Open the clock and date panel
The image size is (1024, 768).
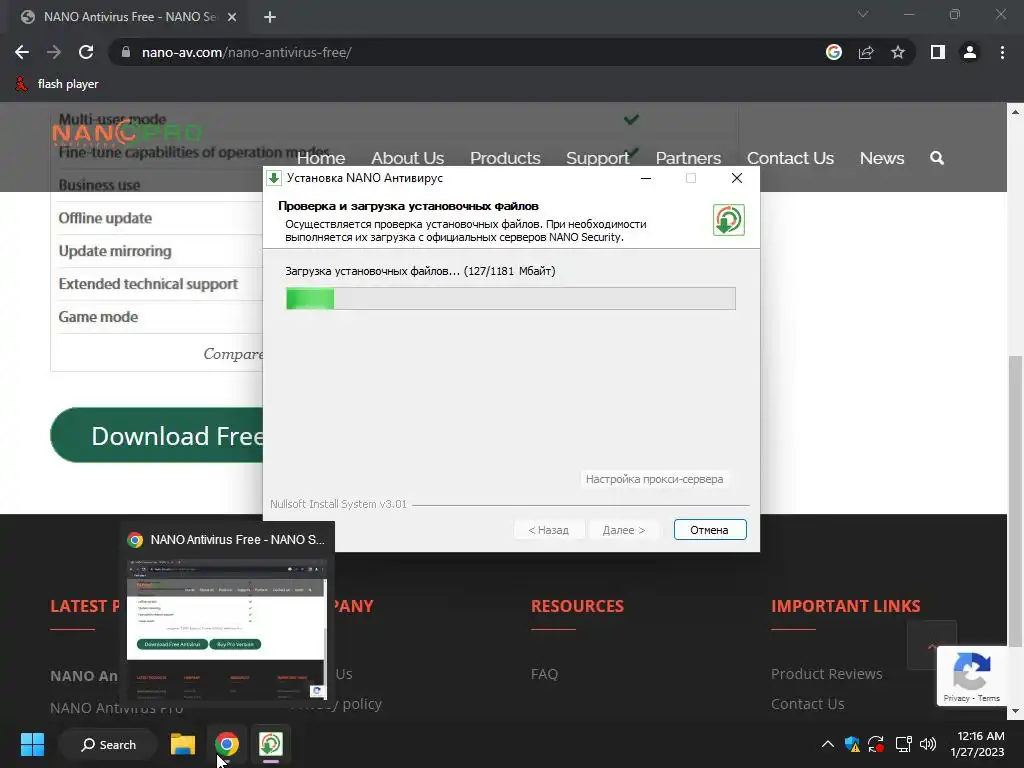click(977, 744)
